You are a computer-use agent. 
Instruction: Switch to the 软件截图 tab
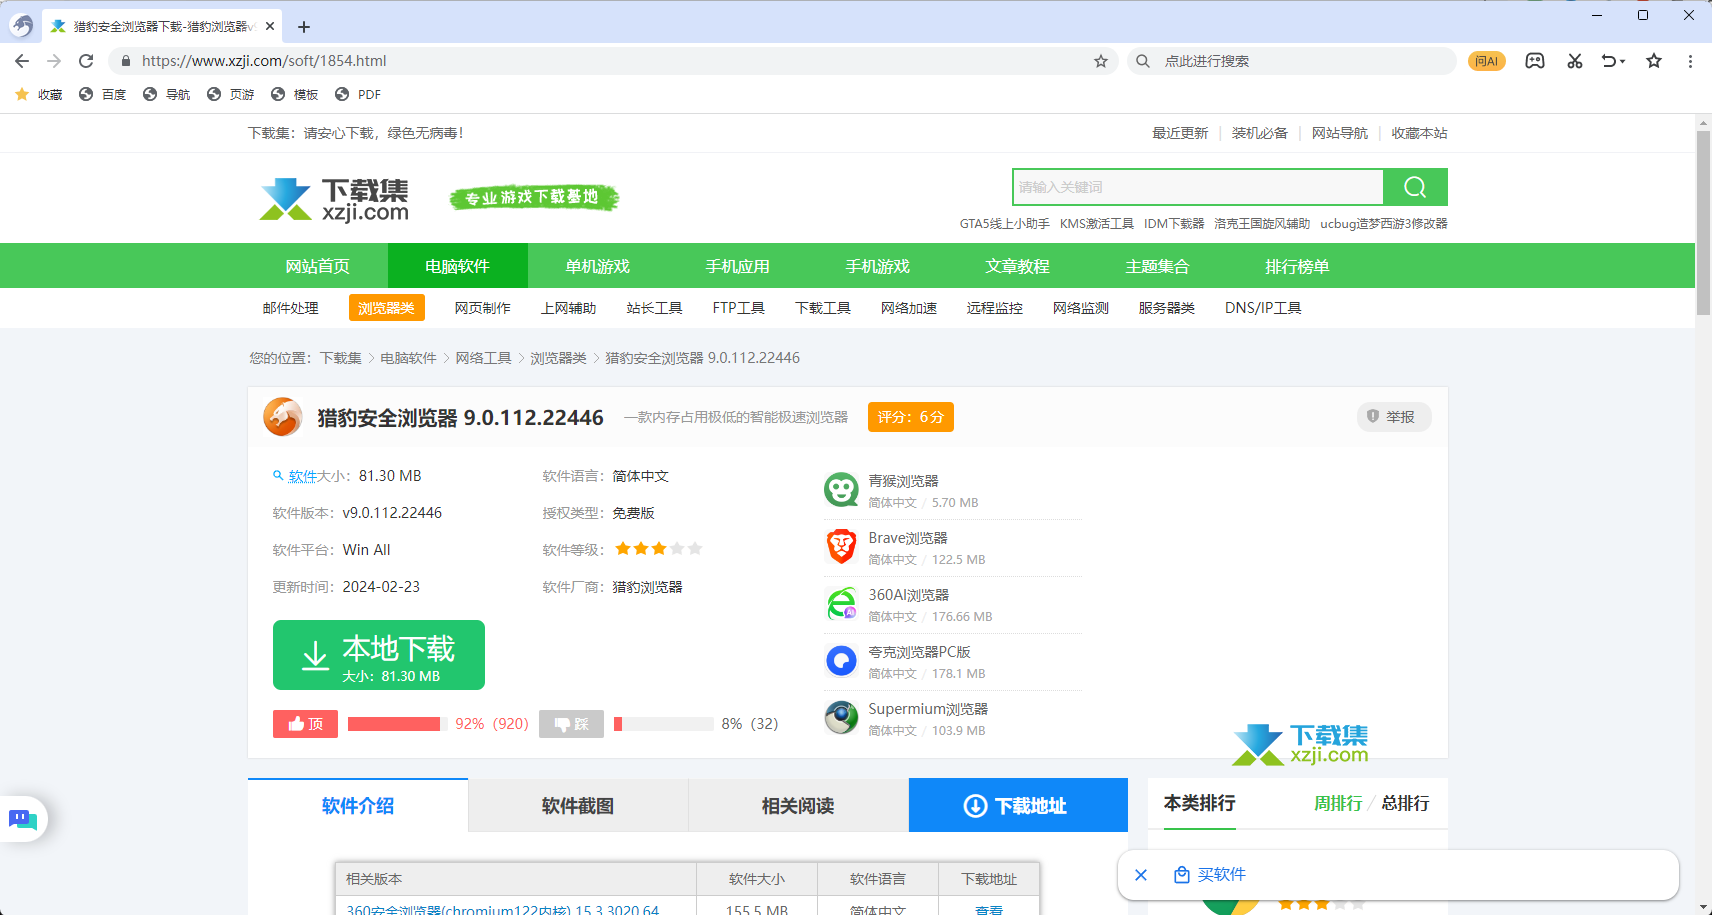click(578, 806)
